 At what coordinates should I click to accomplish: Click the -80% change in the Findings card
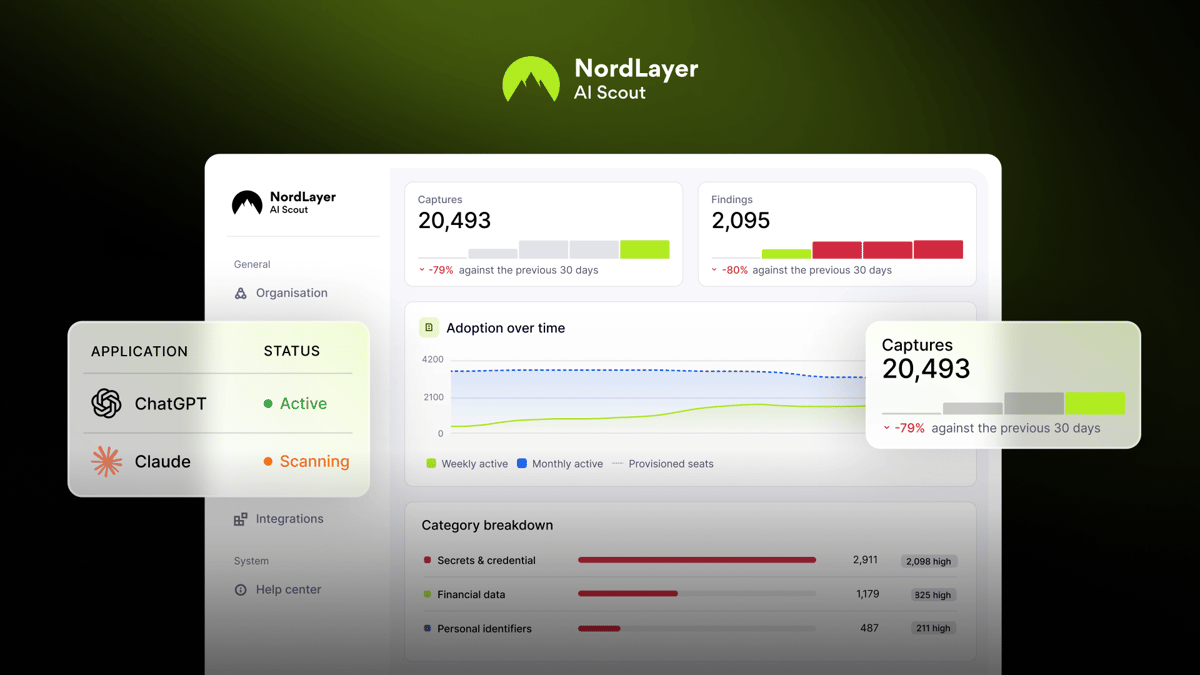coord(735,270)
